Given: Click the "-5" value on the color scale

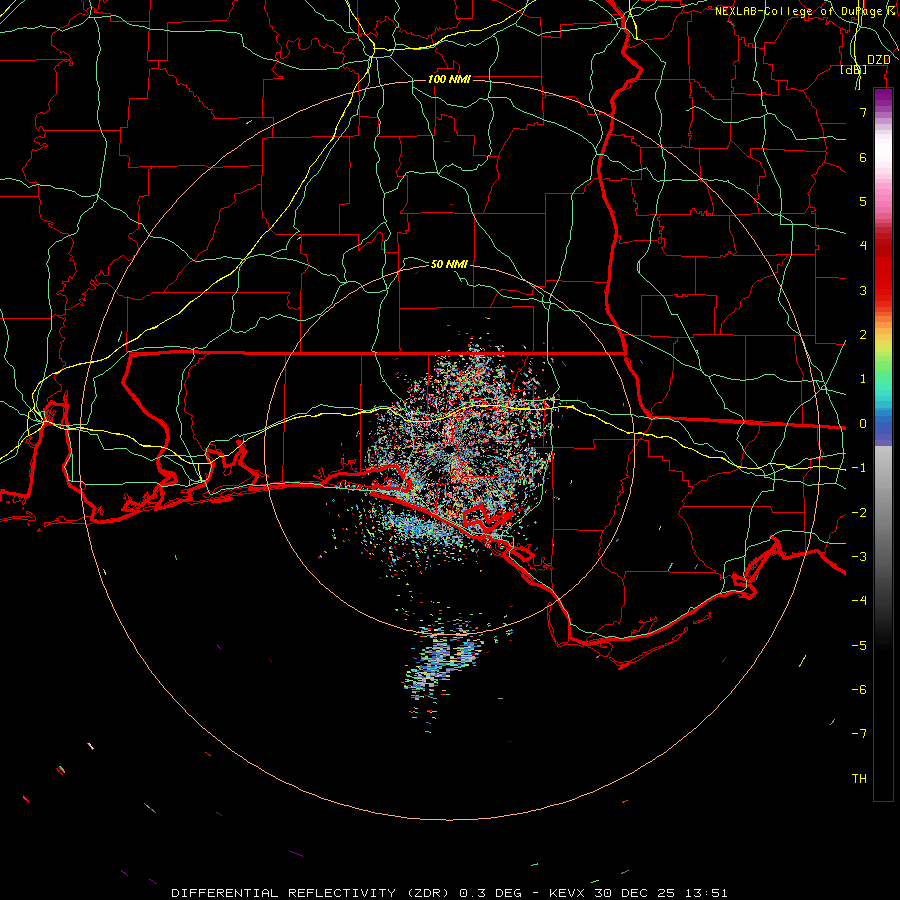Looking at the screenshot, I should [859, 646].
